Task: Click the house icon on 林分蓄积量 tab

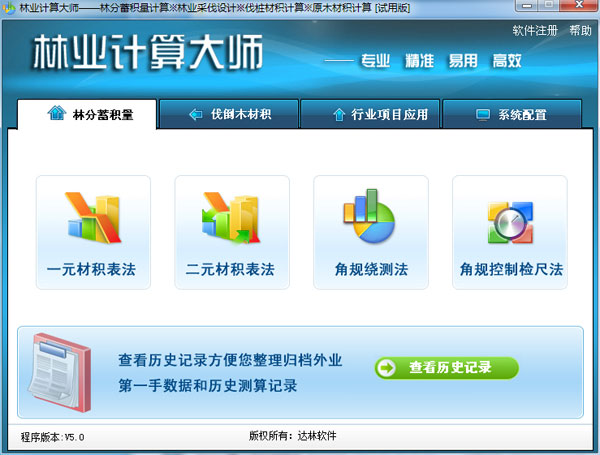Action: pyautogui.click(x=57, y=113)
